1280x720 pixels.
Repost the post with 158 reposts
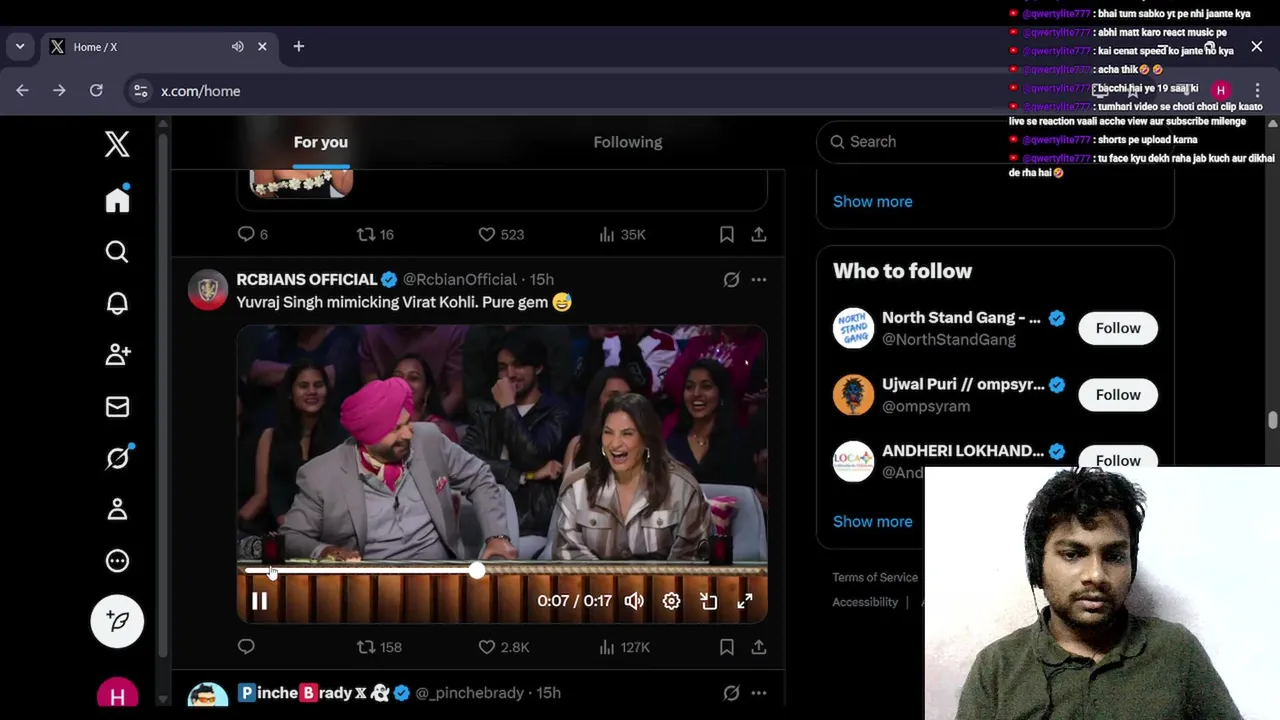tap(379, 647)
